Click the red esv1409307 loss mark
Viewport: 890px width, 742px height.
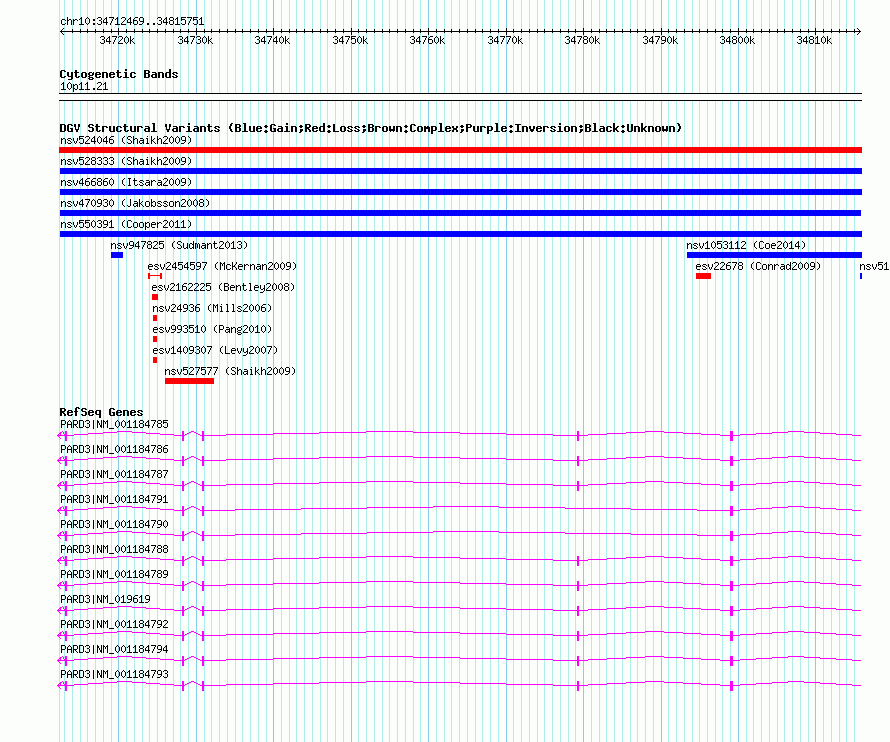coord(155,360)
